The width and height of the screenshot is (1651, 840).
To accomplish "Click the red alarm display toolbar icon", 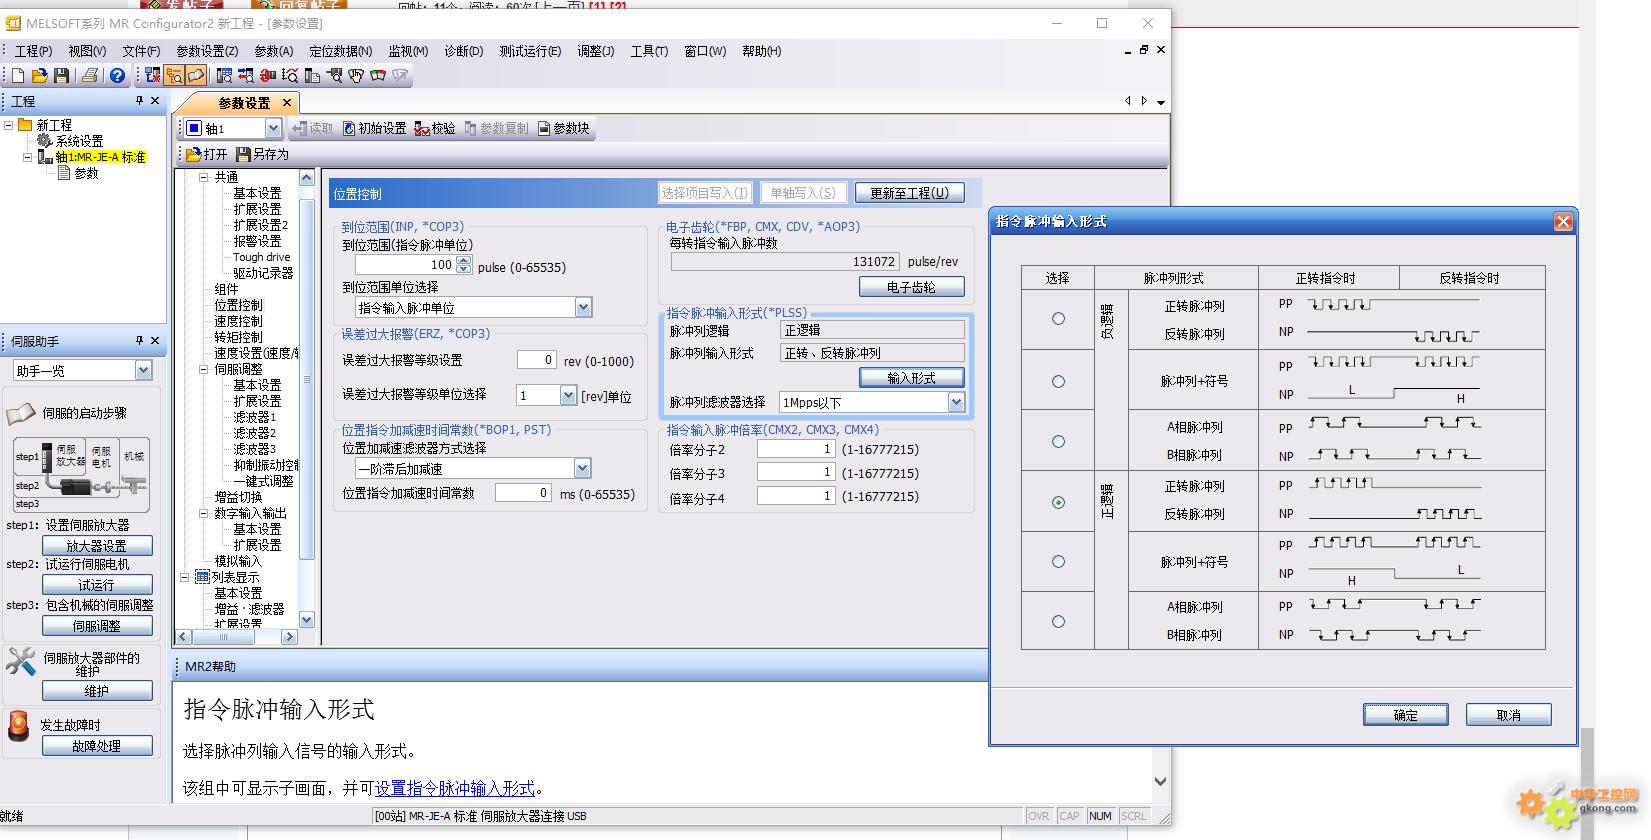I will click(x=268, y=75).
